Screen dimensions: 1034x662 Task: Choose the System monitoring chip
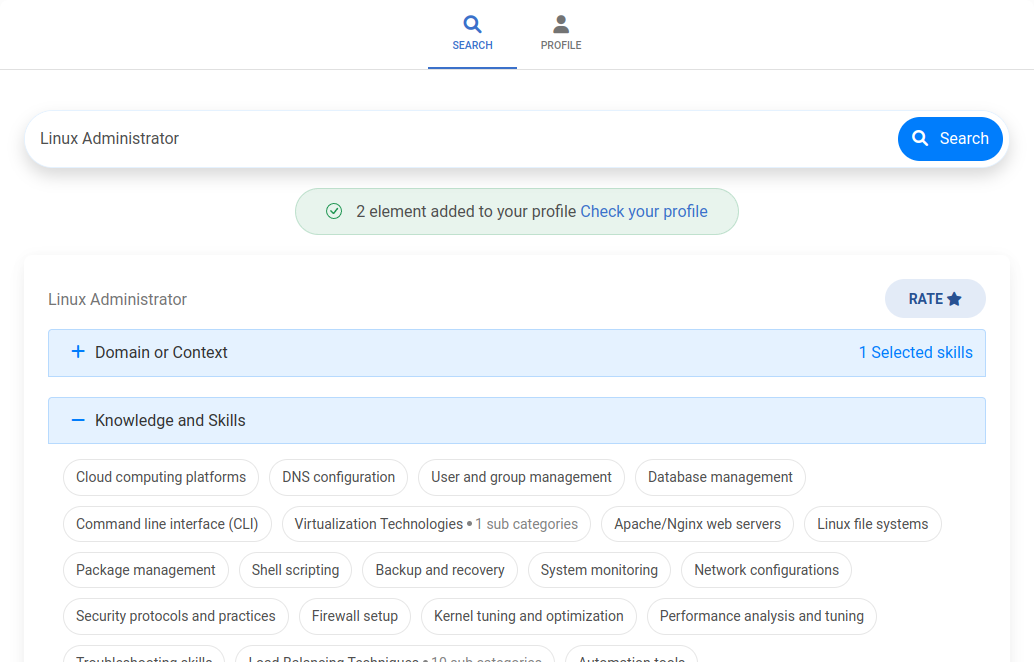pos(599,570)
